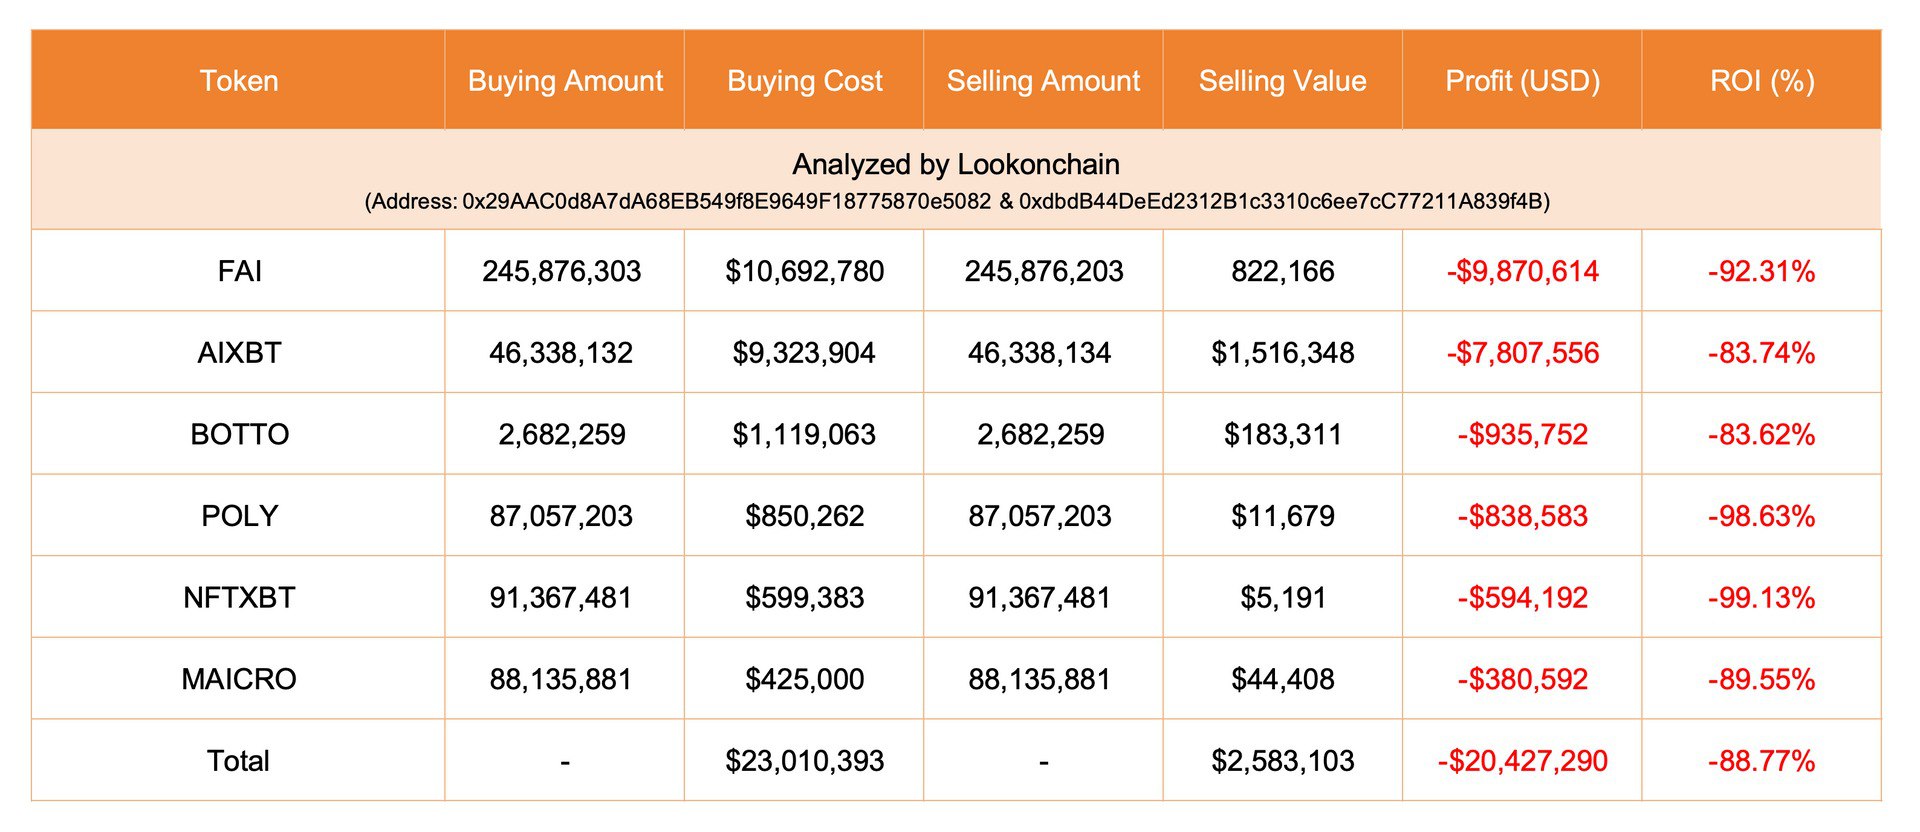
Task: Click the BOTTO token cell
Action: click(239, 434)
